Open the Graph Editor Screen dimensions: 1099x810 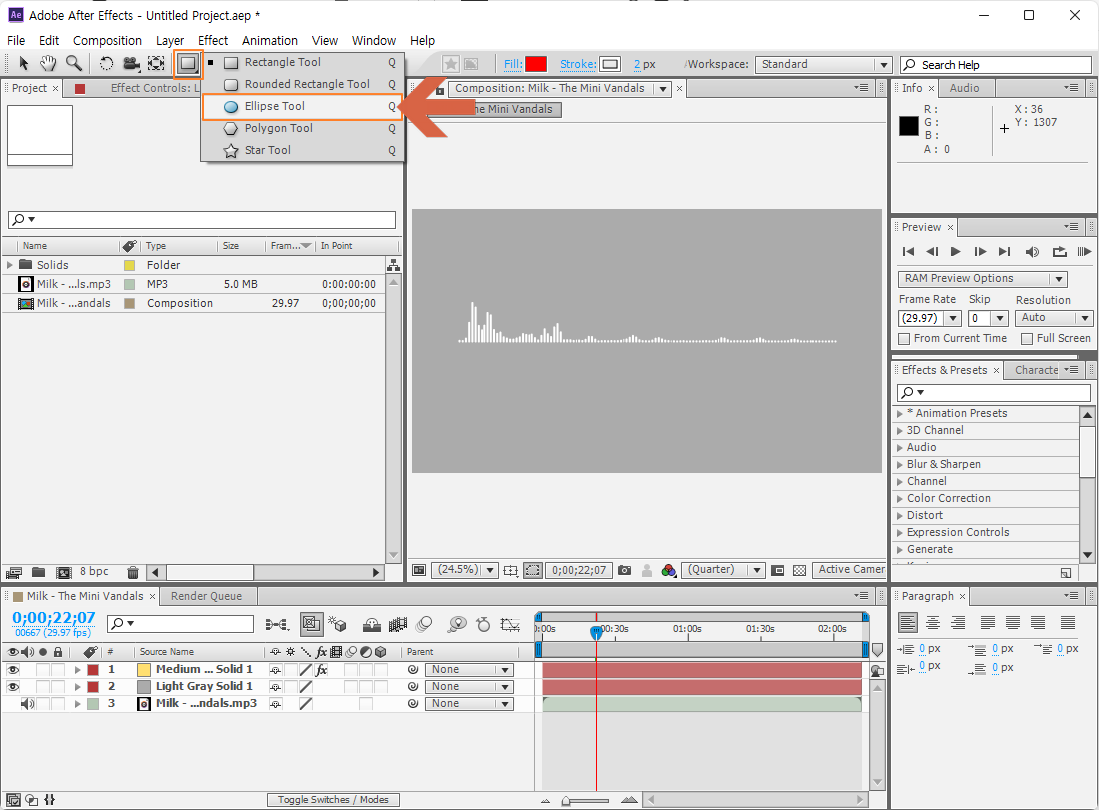[x=510, y=624]
